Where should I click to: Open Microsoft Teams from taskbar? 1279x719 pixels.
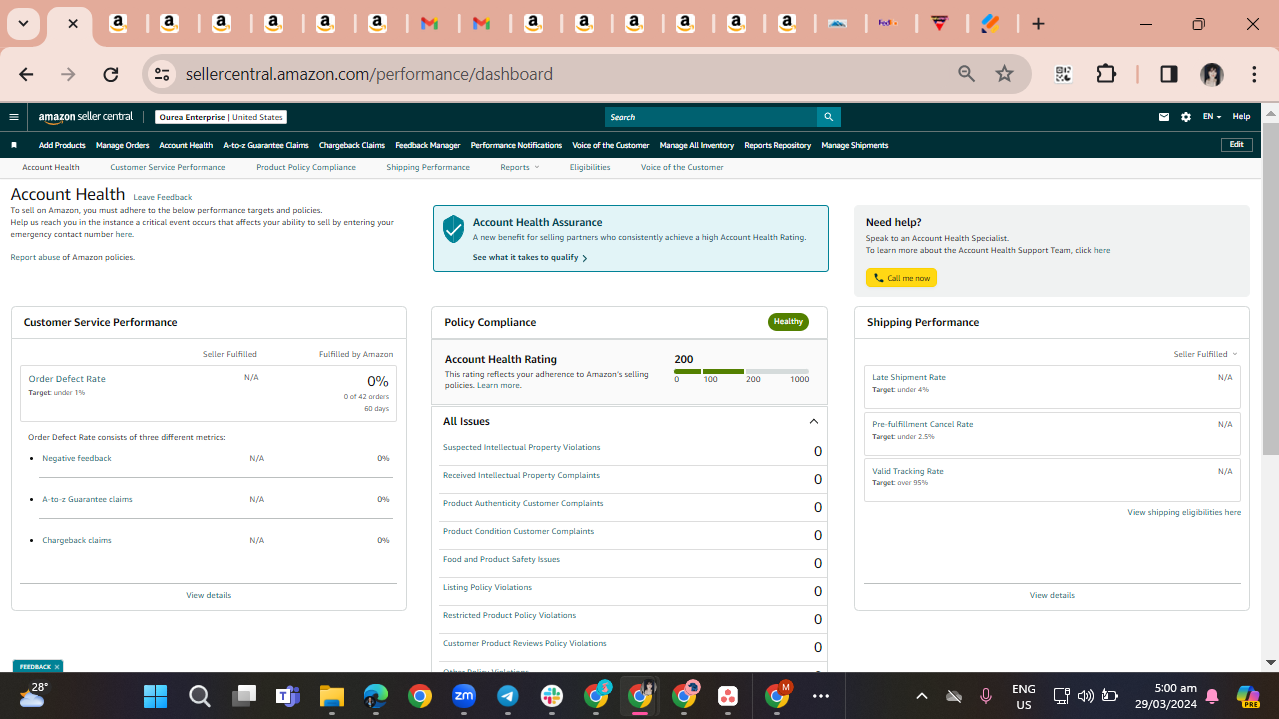(x=287, y=696)
